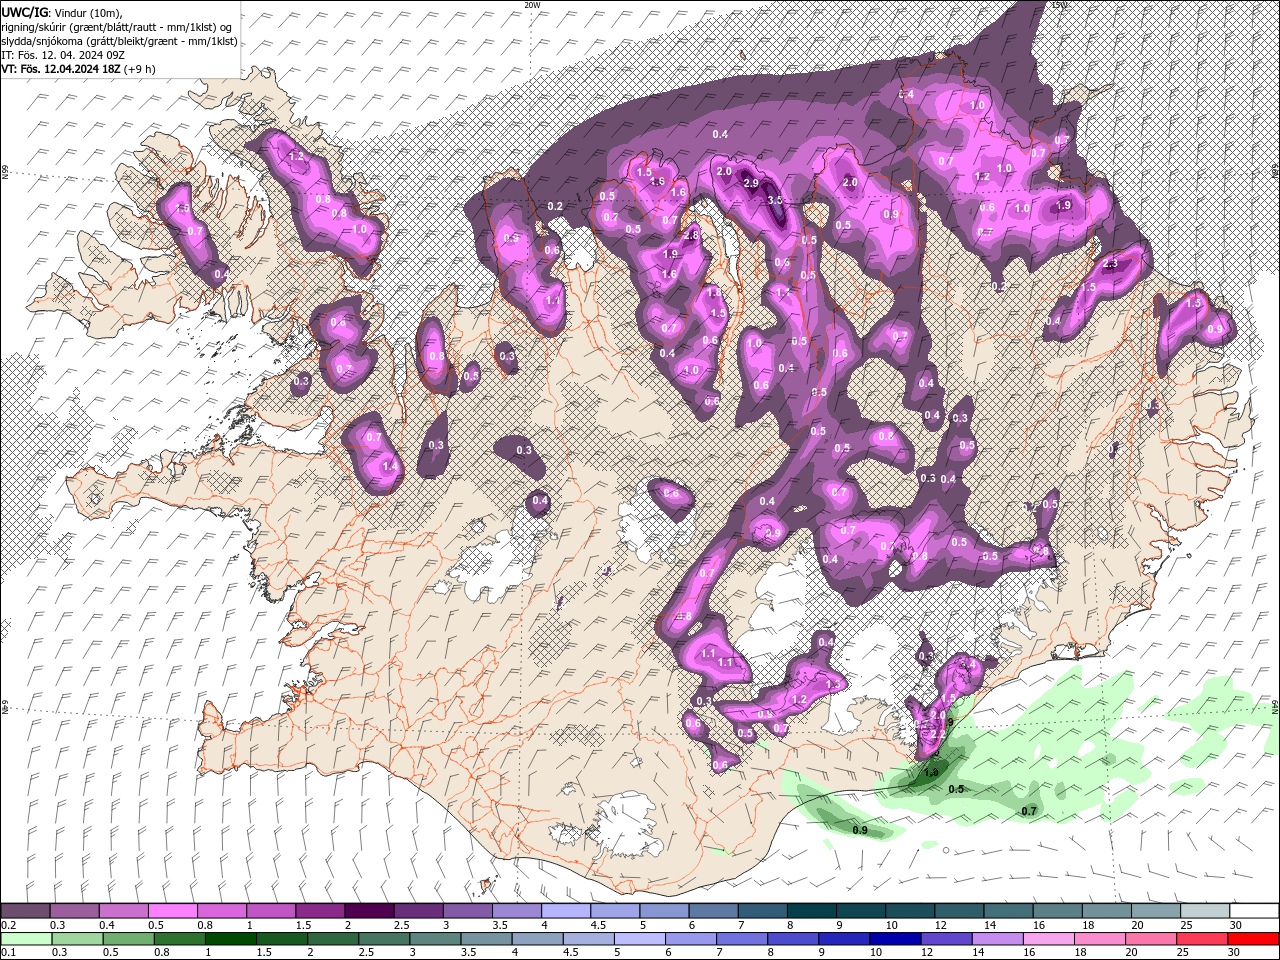Pick the rain legend swatch between 7 and 8
Screen dimensions: 1280x960
[742, 939]
